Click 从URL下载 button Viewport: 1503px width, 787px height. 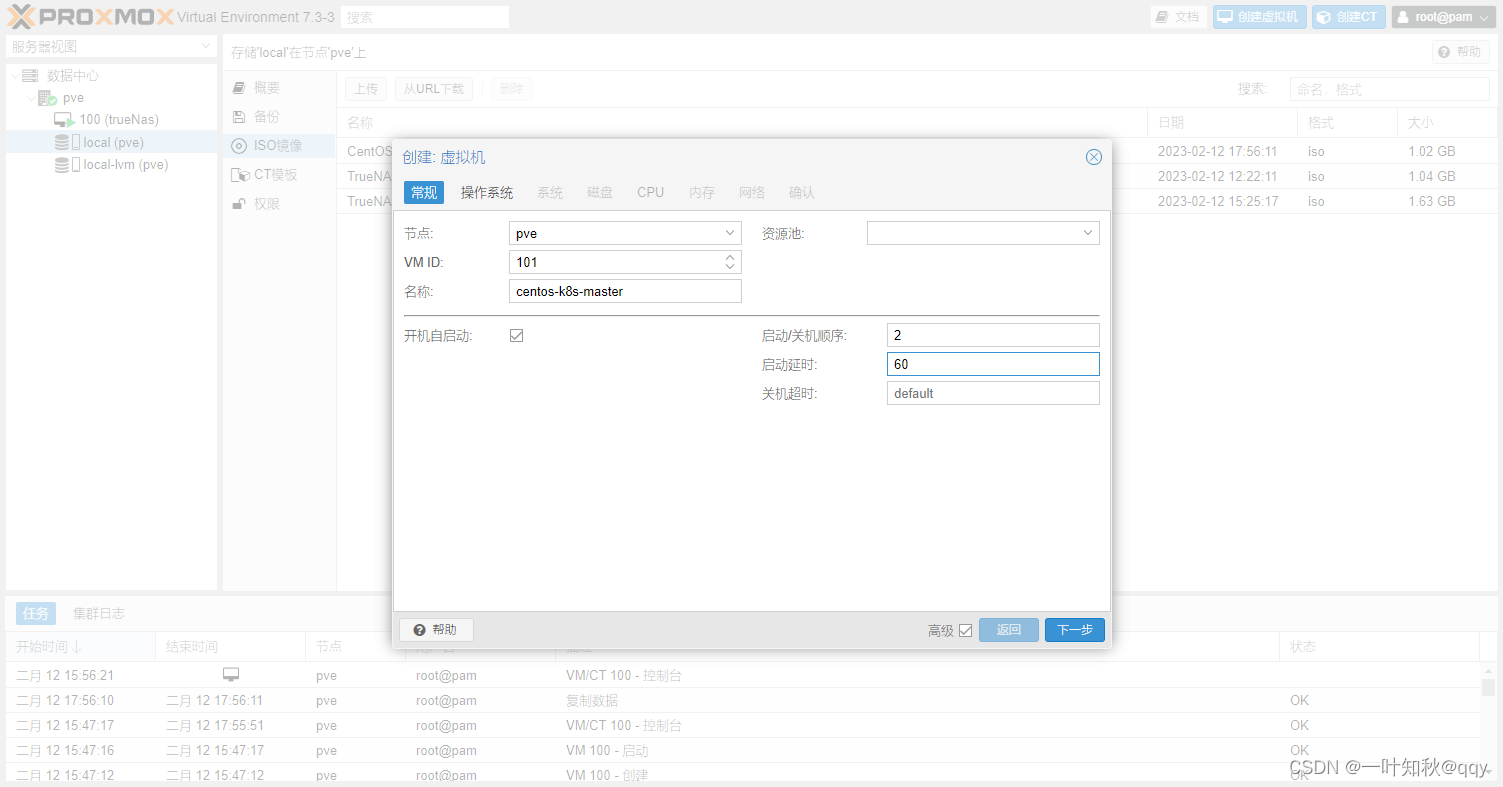(x=434, y=89)
